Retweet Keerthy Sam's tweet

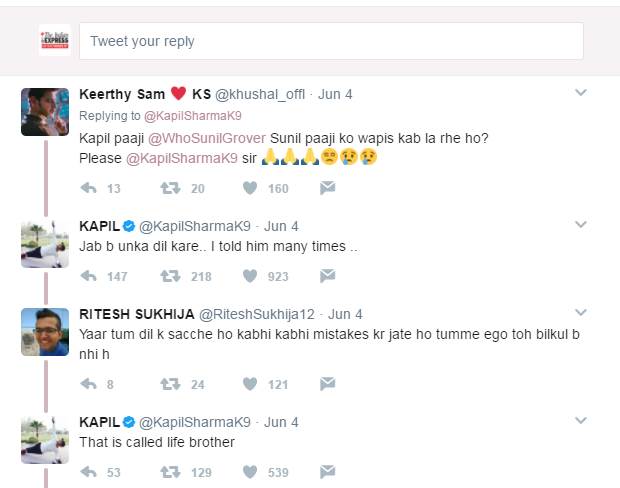coord(170,188)
